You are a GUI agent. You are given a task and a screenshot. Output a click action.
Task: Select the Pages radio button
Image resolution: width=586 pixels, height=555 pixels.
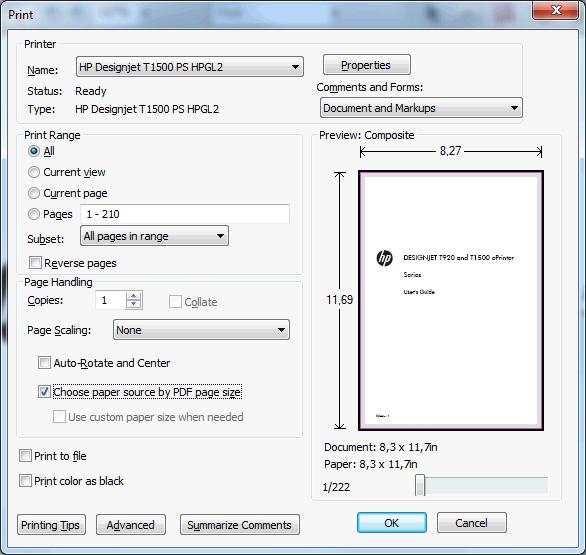point(34,214)
